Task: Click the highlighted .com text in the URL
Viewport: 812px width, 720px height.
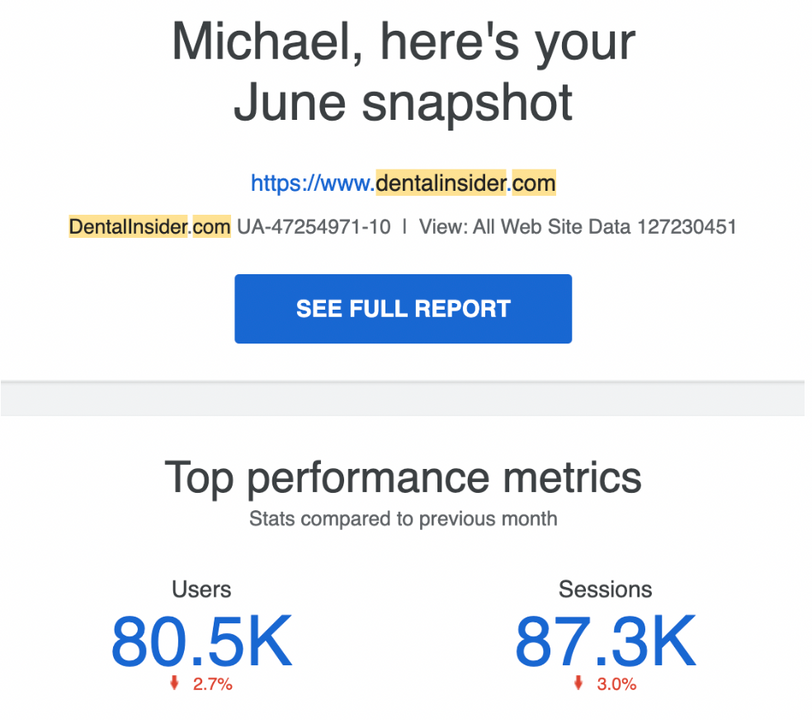Action: 534,183
